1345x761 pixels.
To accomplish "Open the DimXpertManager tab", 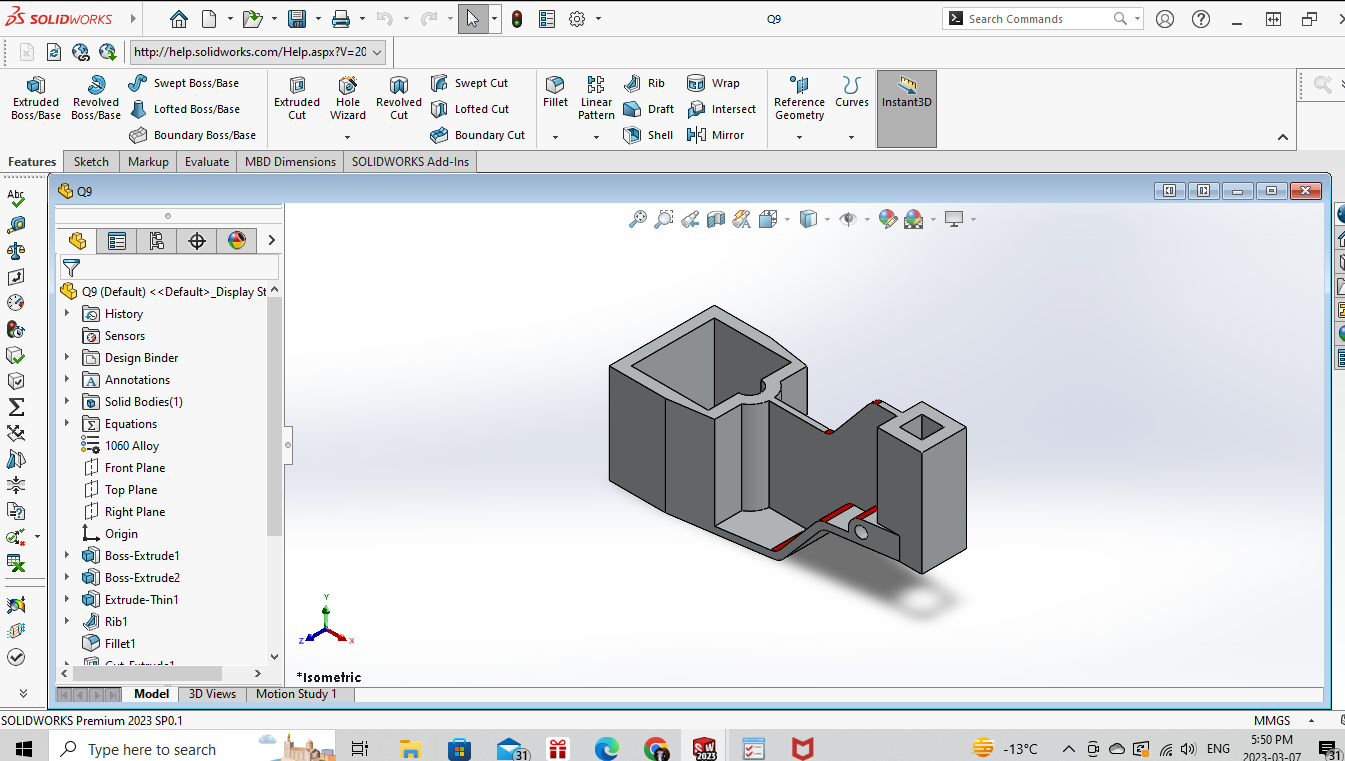I will point(197,240).
